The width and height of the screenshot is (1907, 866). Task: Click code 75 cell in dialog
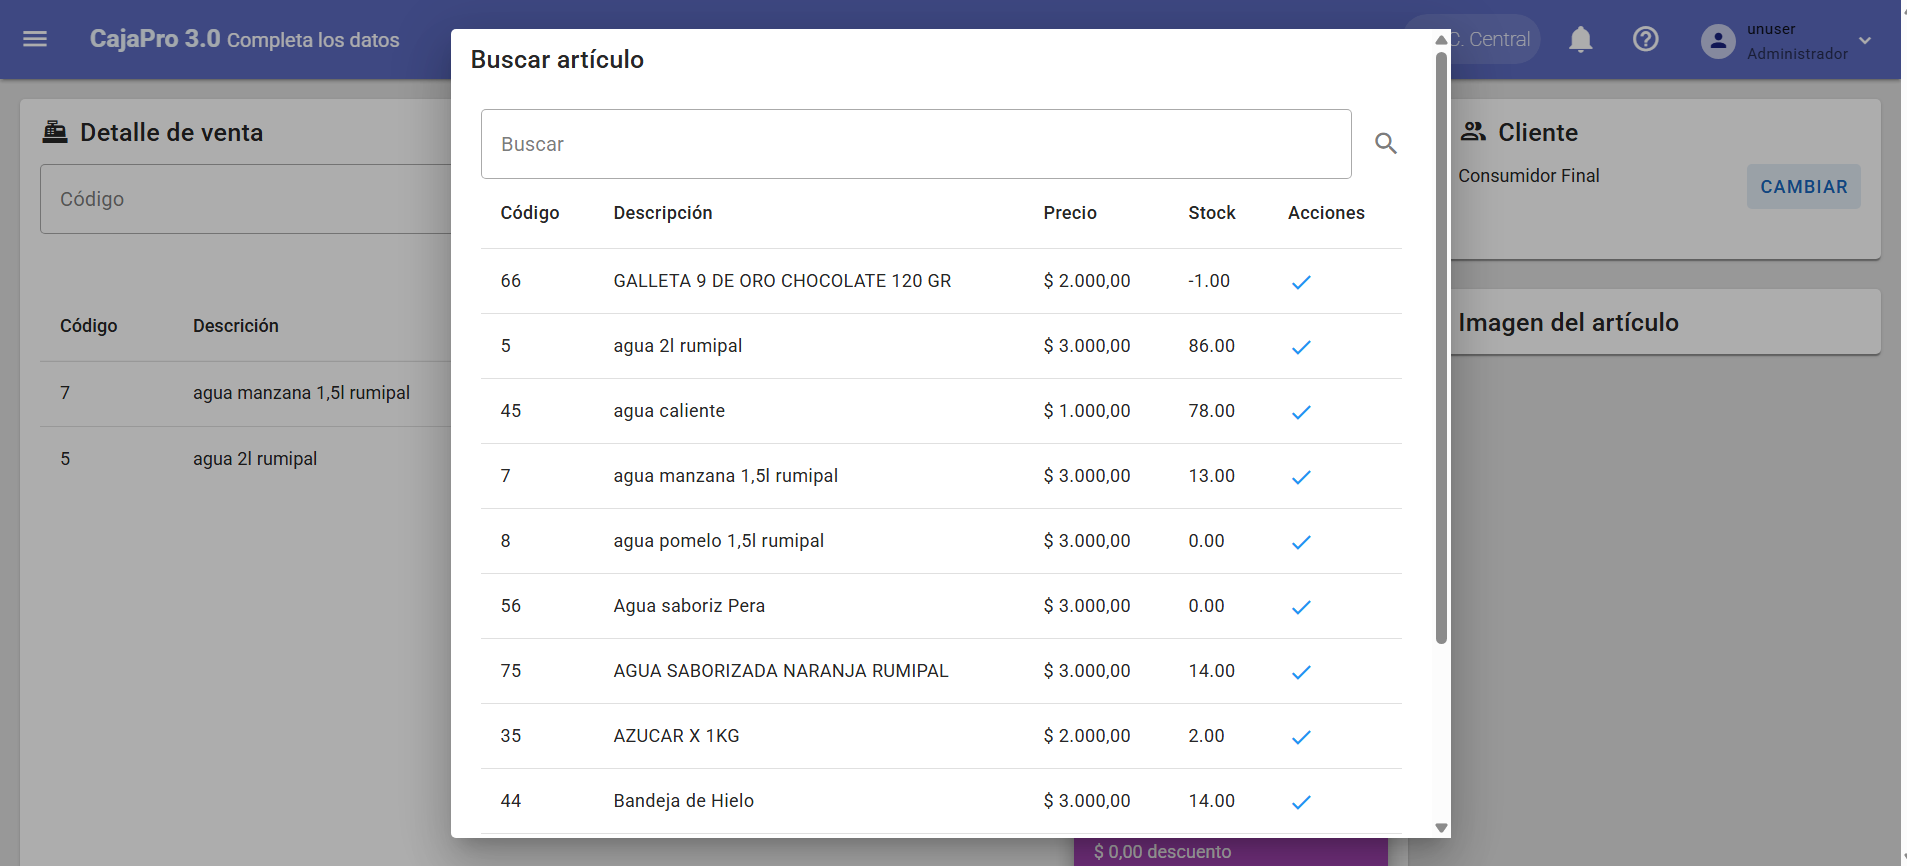coord(511,671)
